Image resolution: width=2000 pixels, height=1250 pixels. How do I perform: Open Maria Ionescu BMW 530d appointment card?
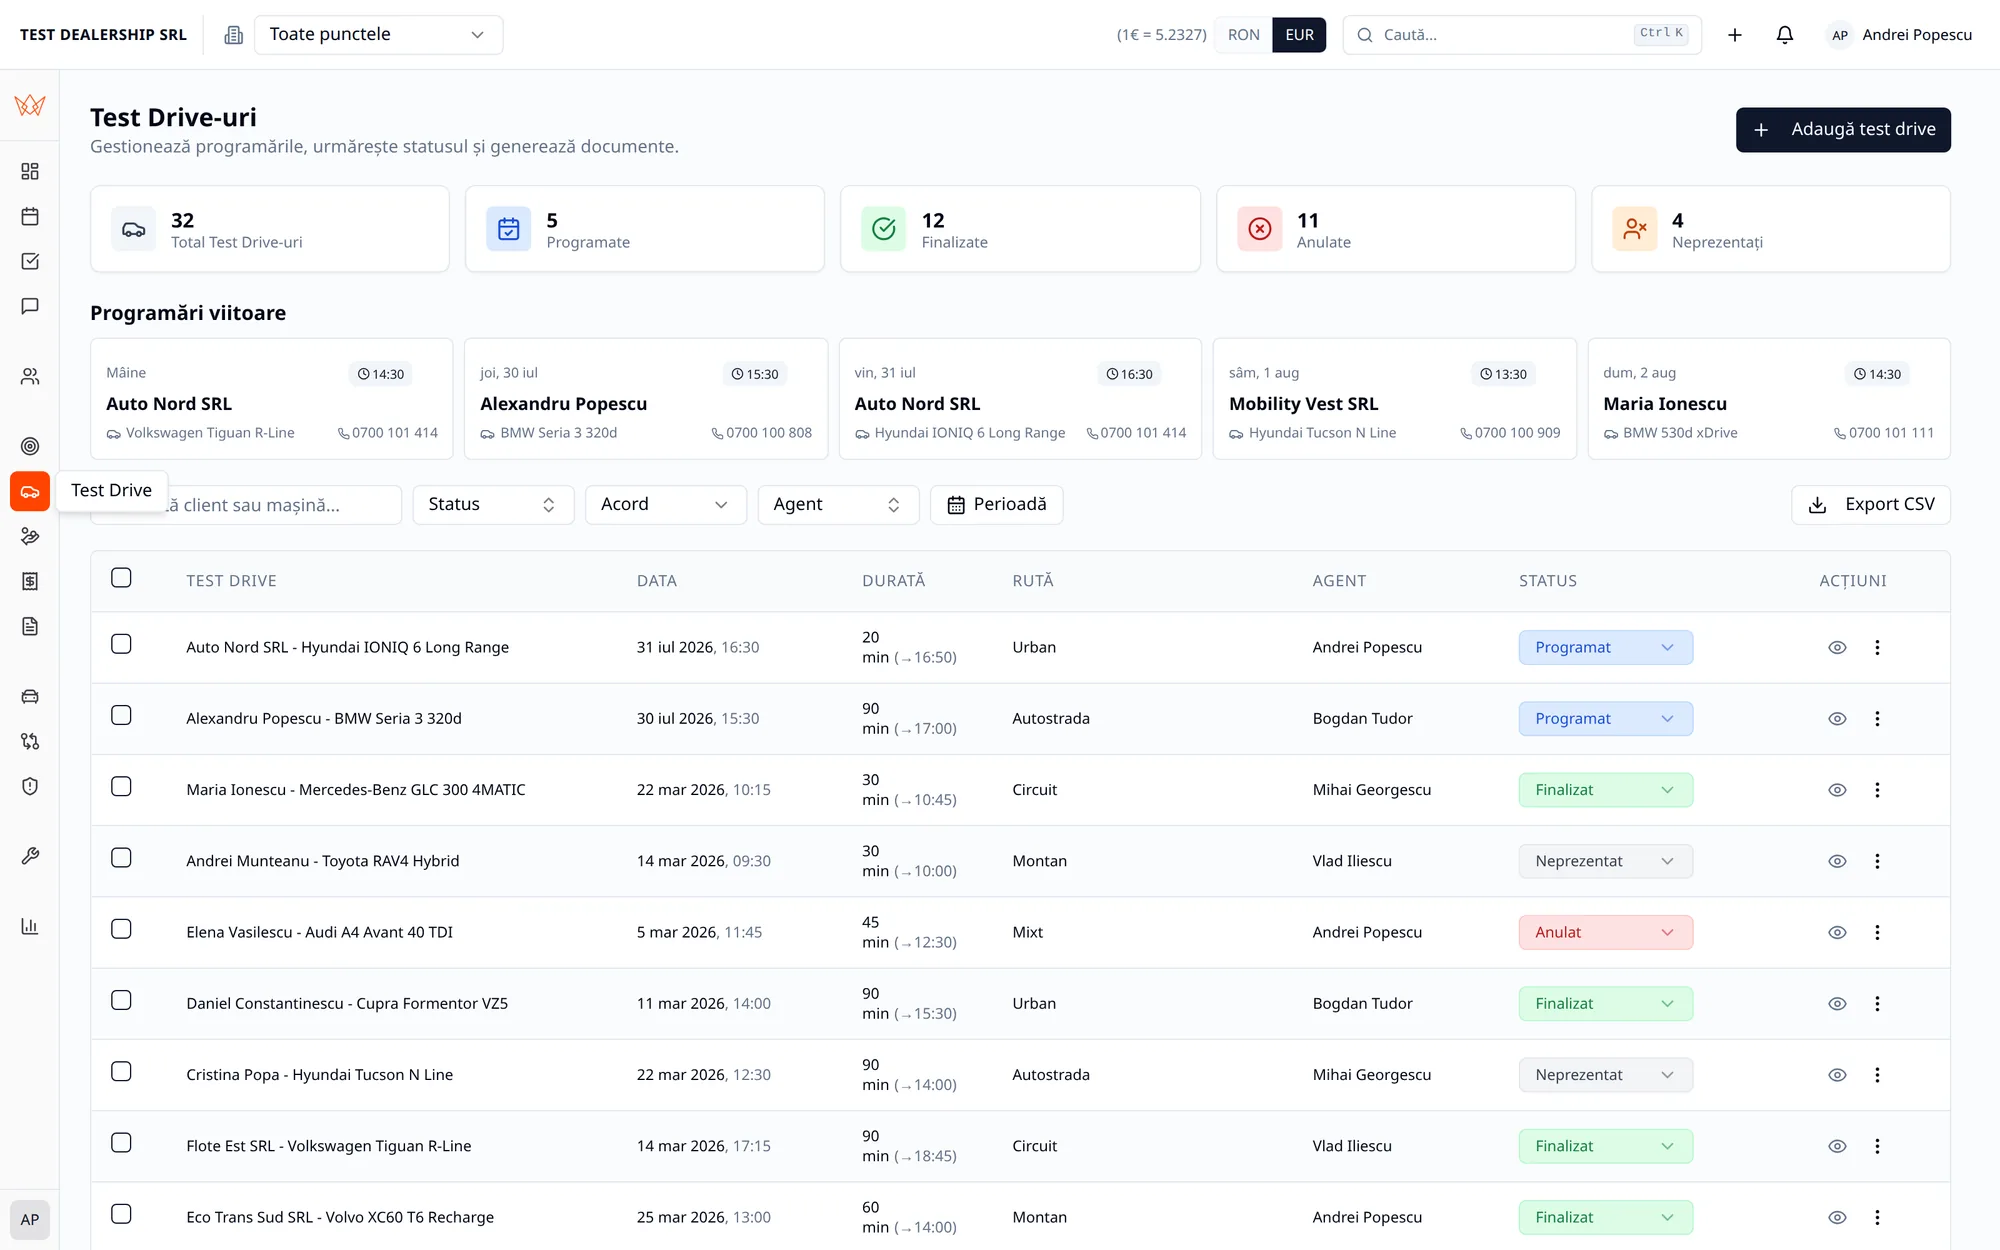(1769, 399)
